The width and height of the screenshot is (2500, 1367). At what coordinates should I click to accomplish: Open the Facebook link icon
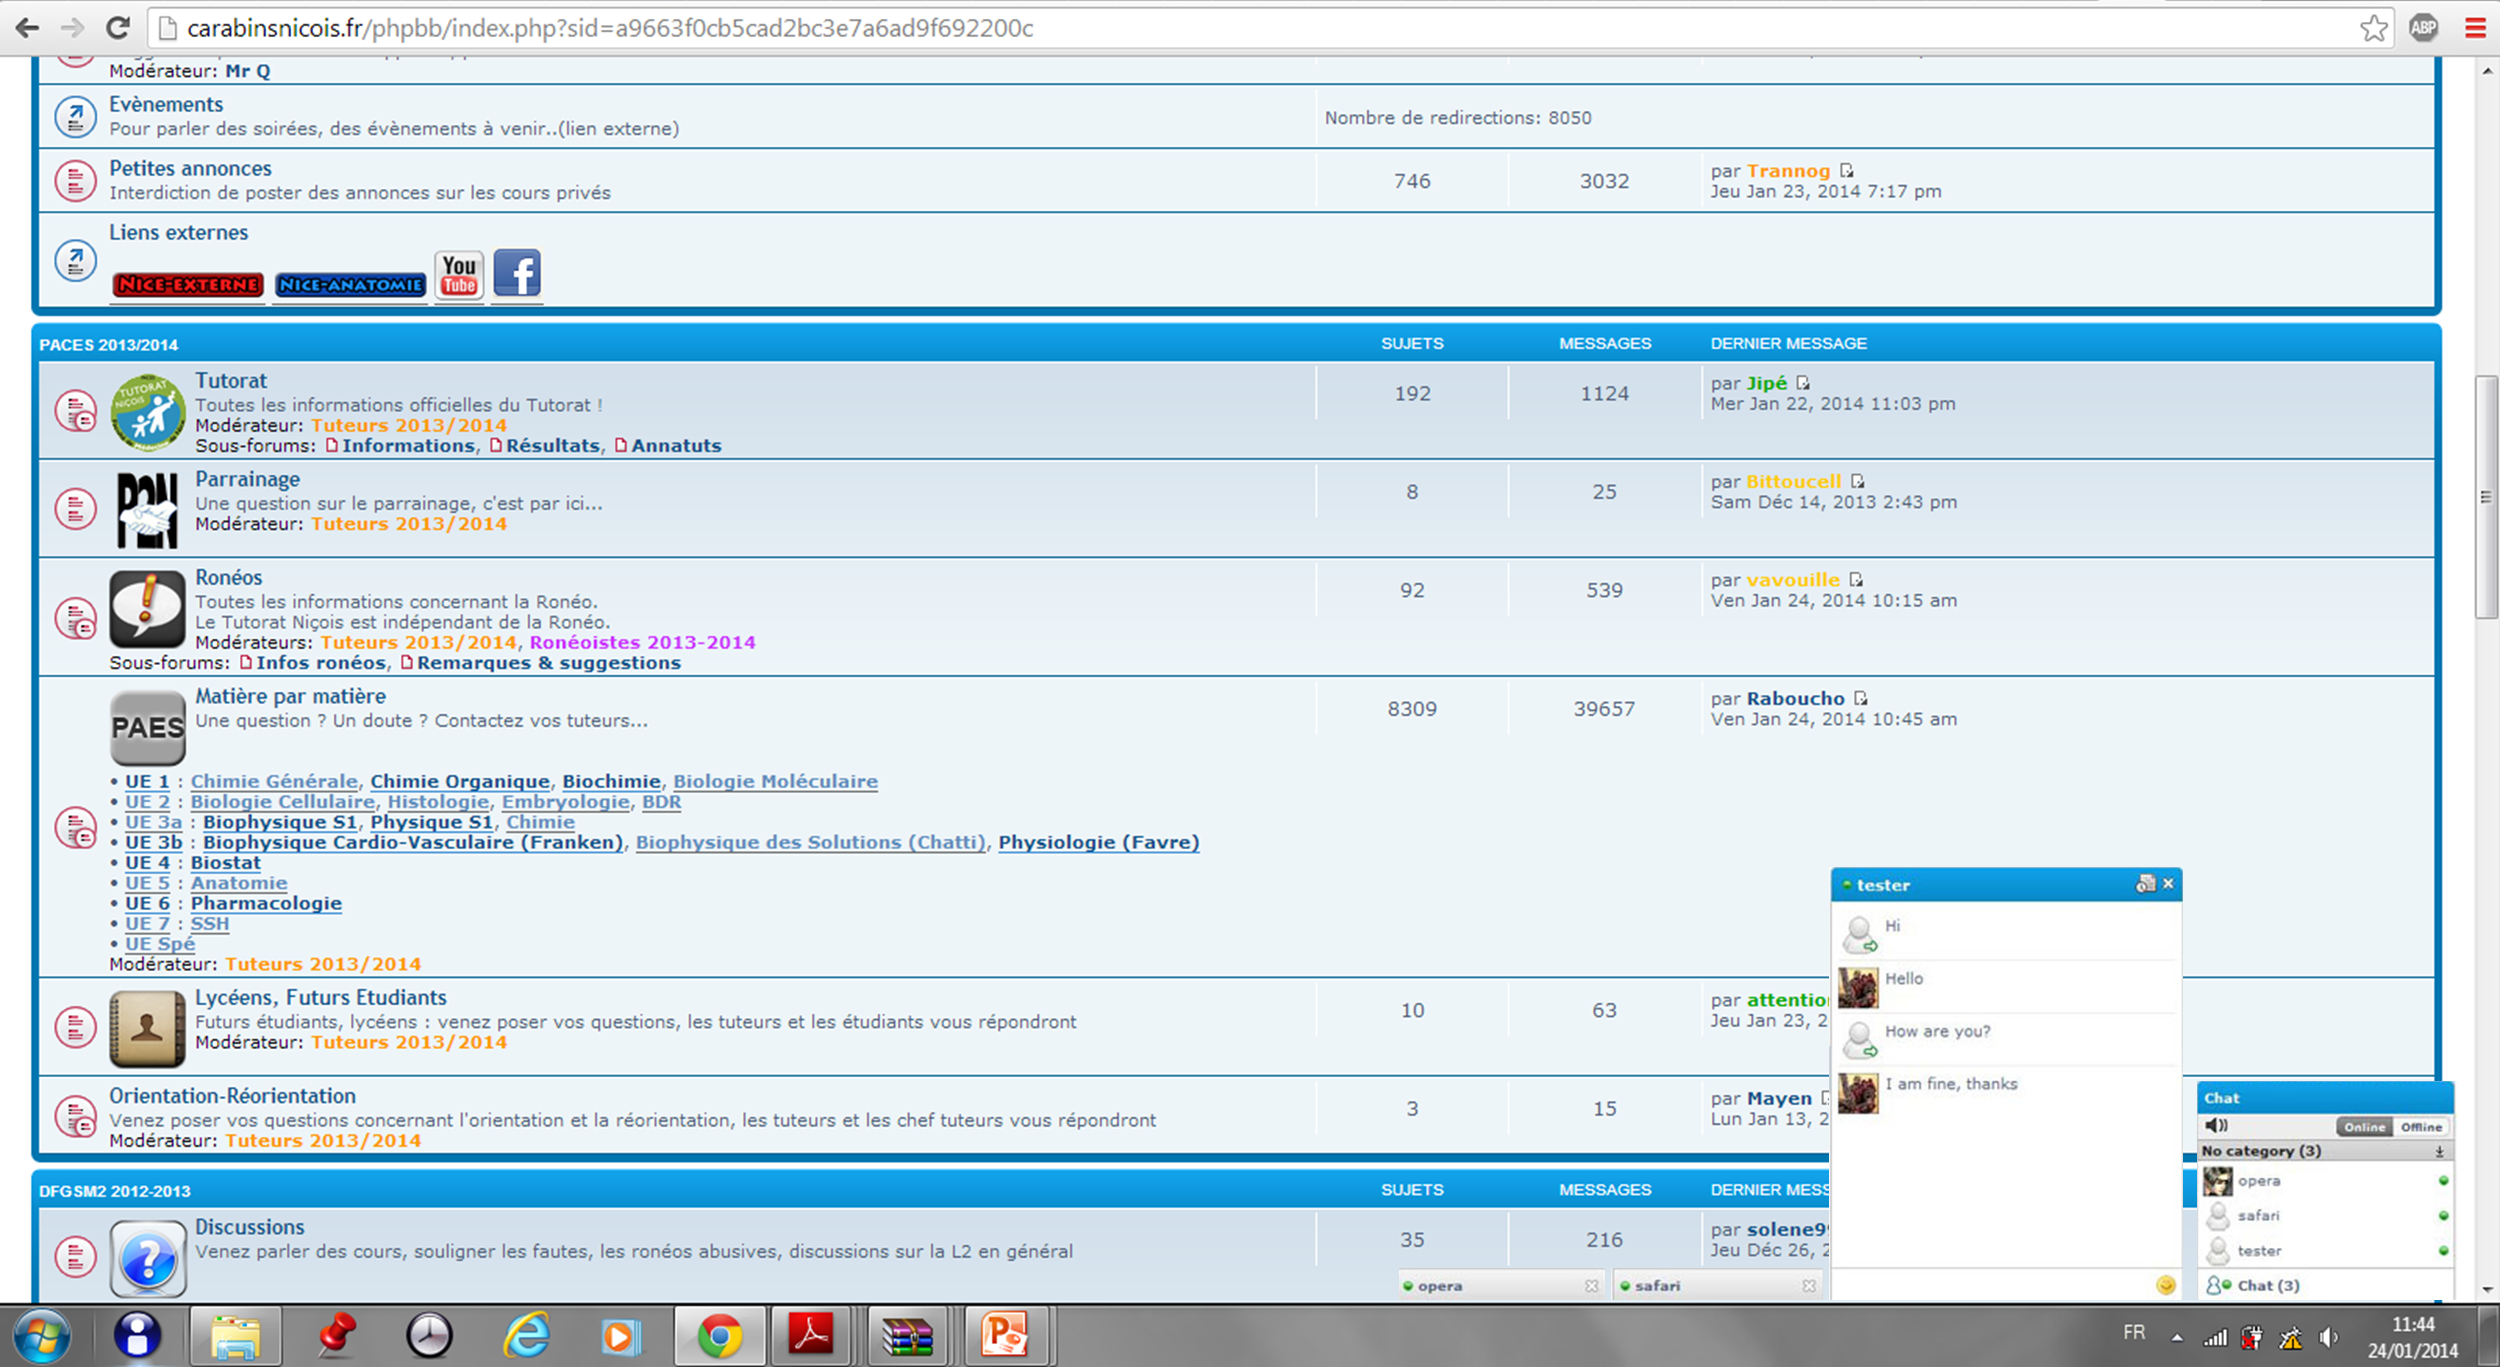coord(517,273)
